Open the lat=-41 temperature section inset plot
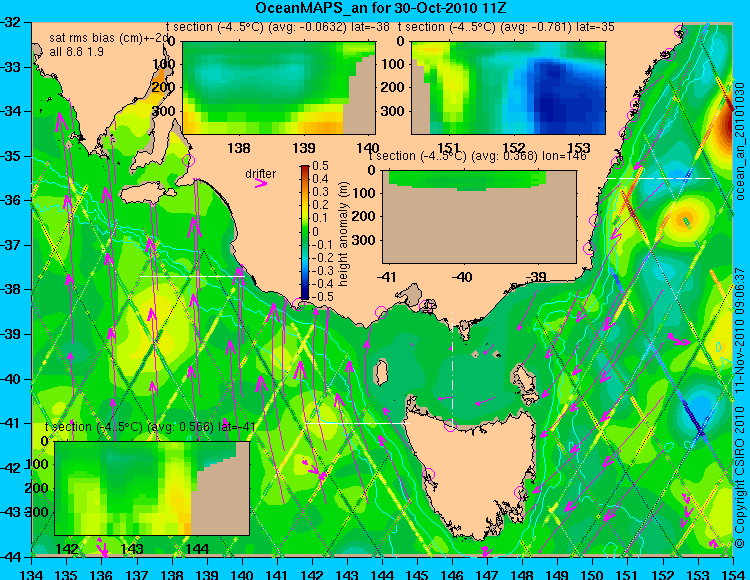 [x=152, y=488]
